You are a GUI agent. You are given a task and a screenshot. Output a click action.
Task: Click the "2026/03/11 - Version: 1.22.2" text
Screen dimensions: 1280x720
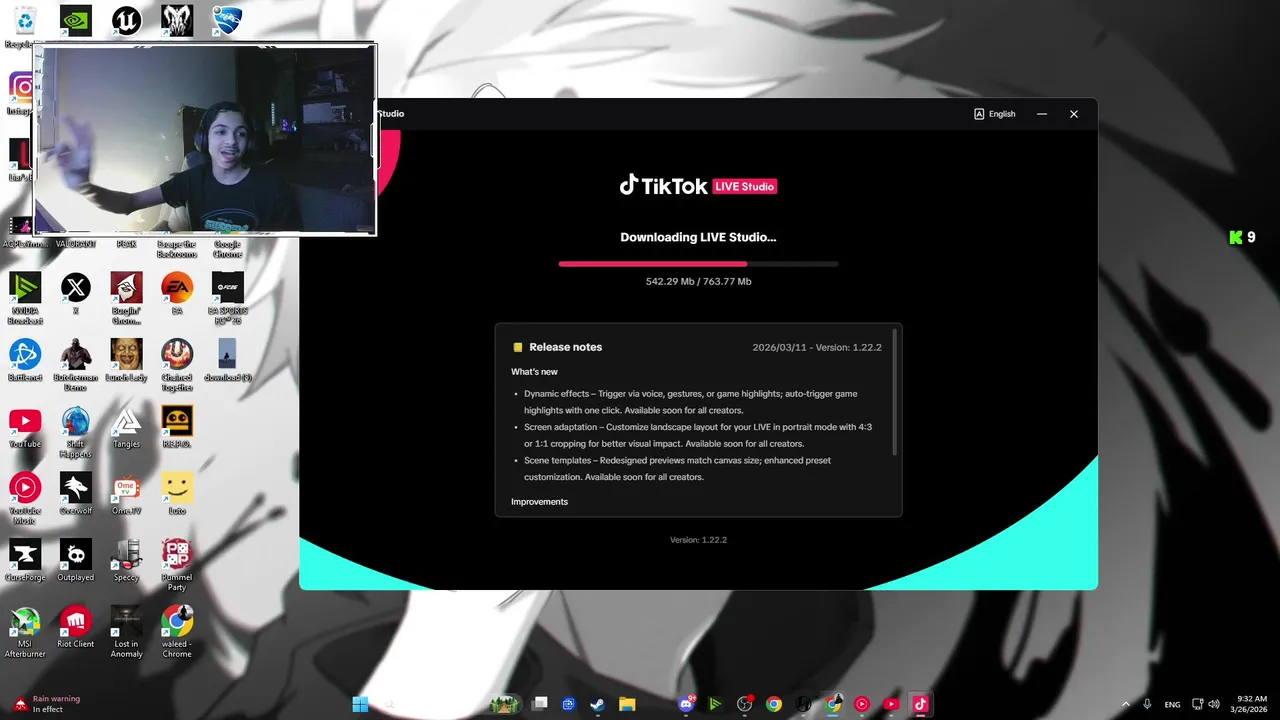click(817, 347)
